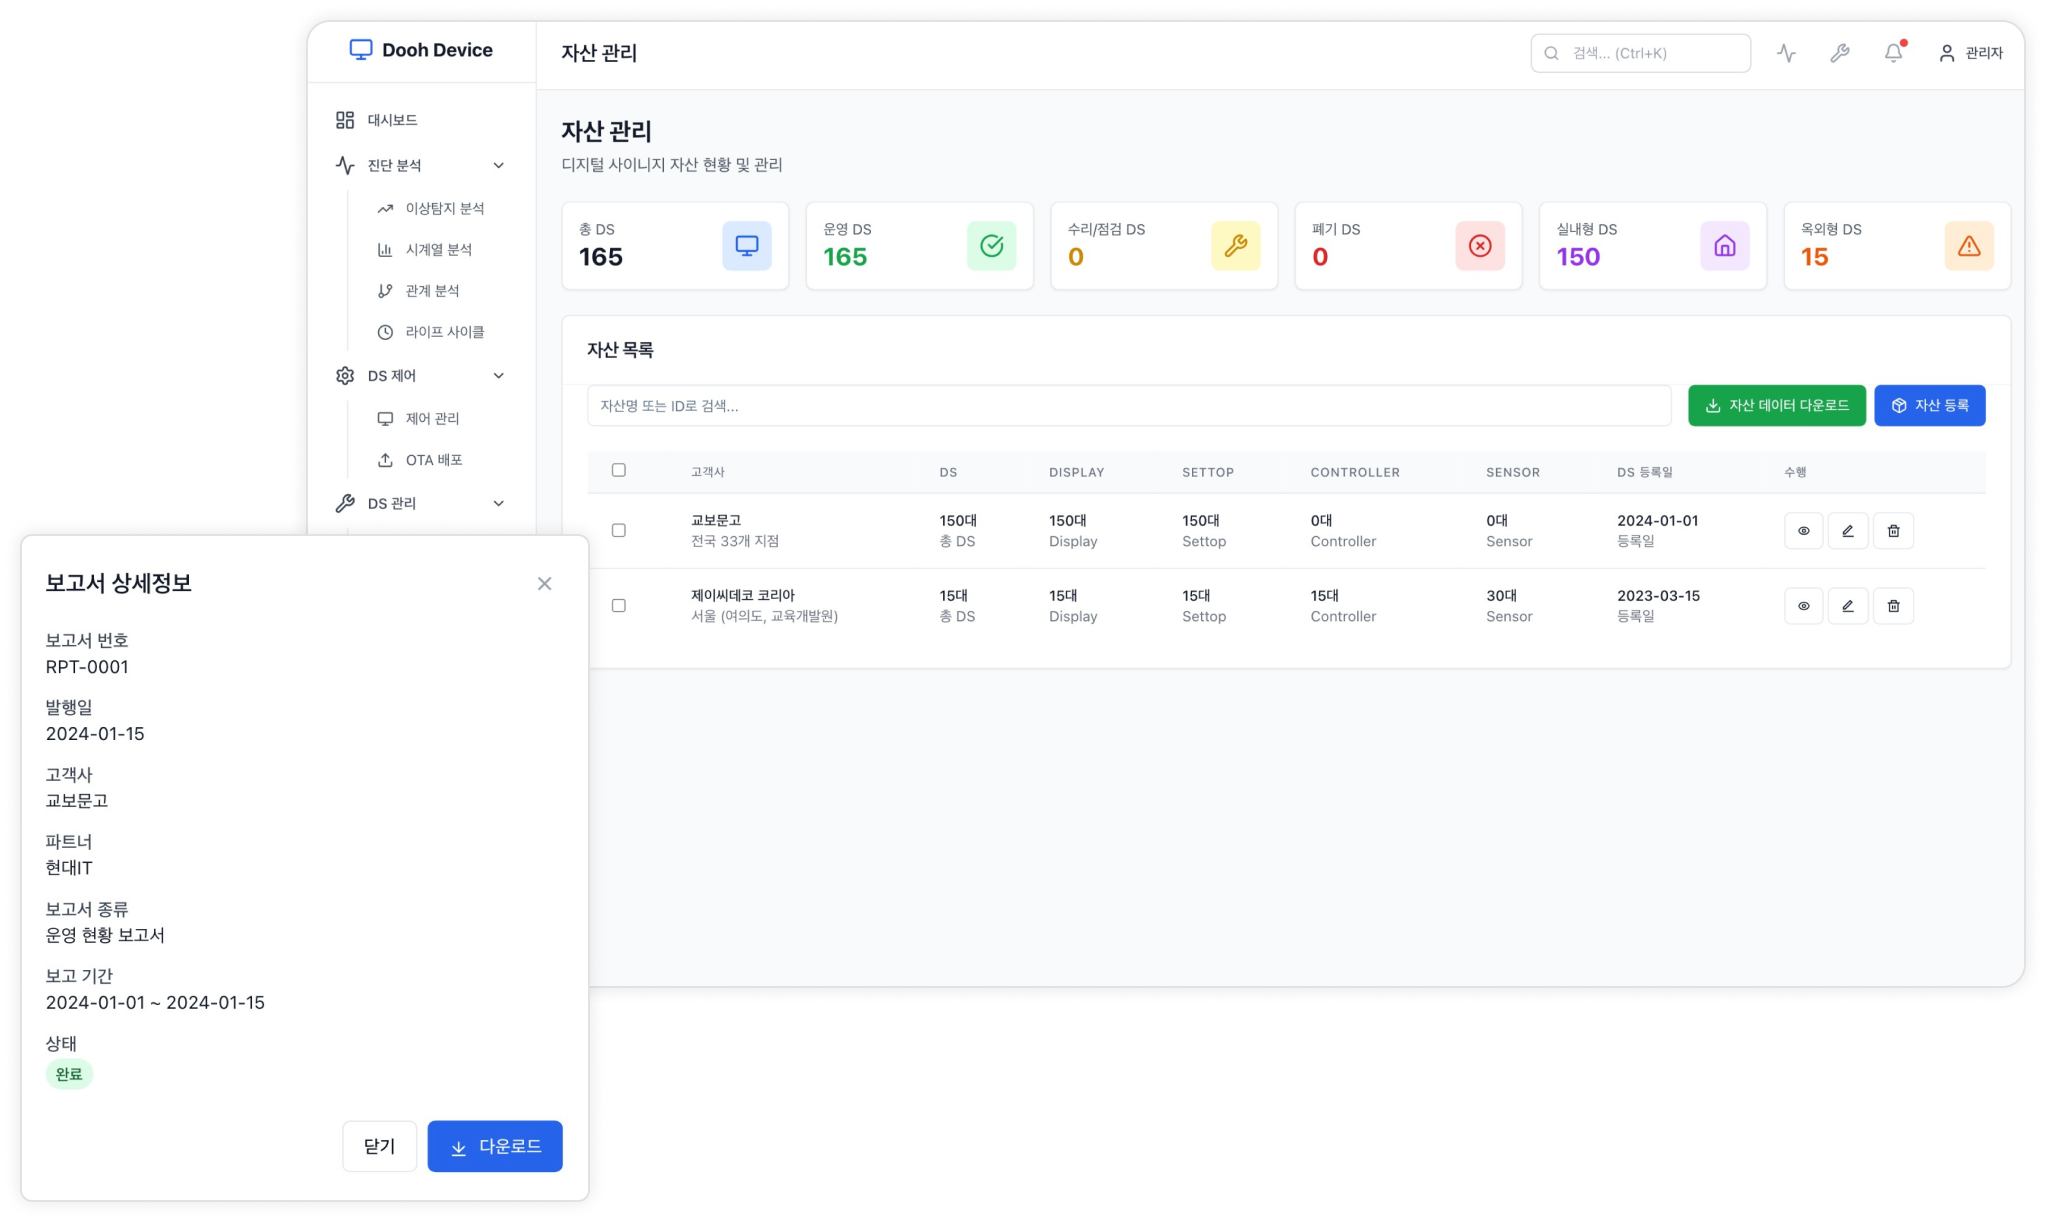Click the blue 다운로드 button in dialog

coord(495,1146)
